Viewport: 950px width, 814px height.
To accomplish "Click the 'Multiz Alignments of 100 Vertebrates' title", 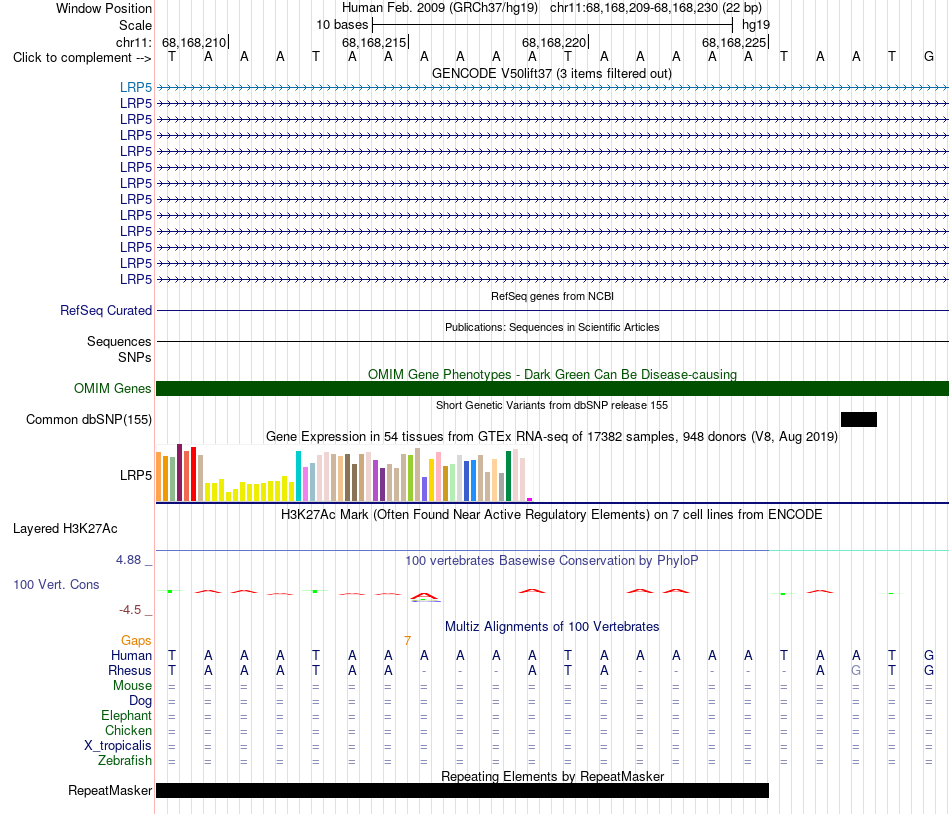I will coord(552,626).
